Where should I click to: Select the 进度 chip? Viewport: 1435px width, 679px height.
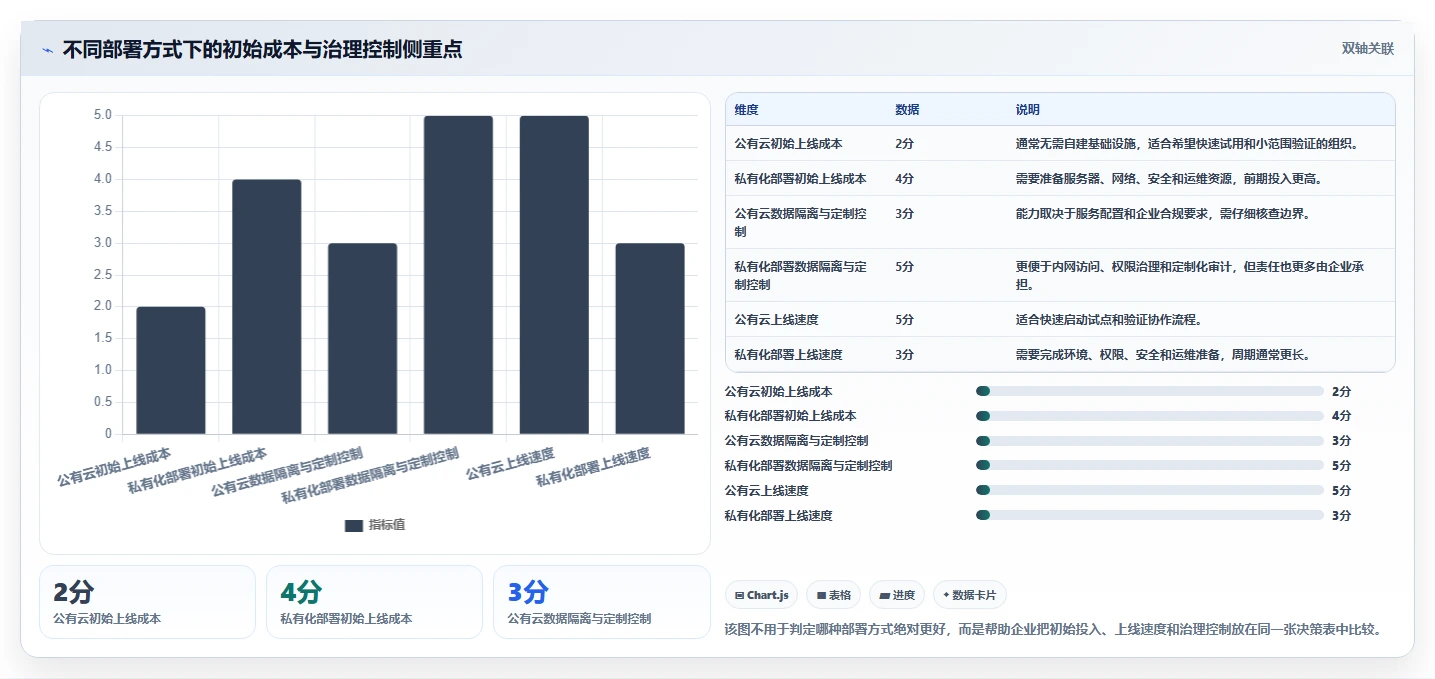896,595
